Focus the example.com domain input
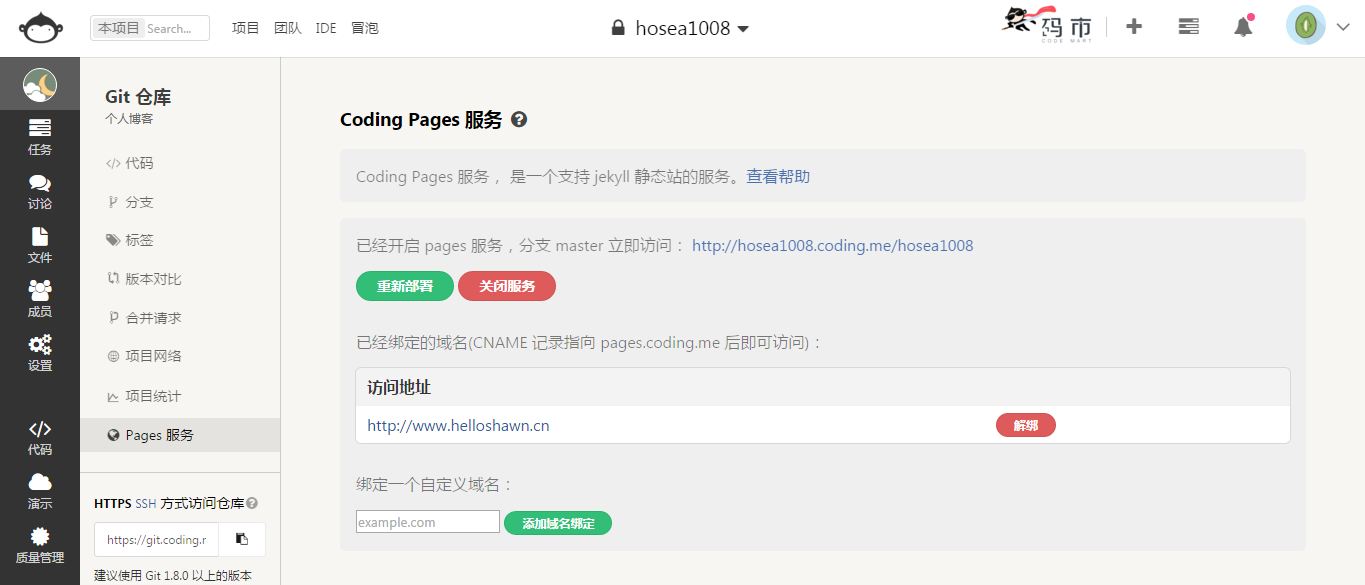This screenshot has height=585, width=1365. coord(428,522)
